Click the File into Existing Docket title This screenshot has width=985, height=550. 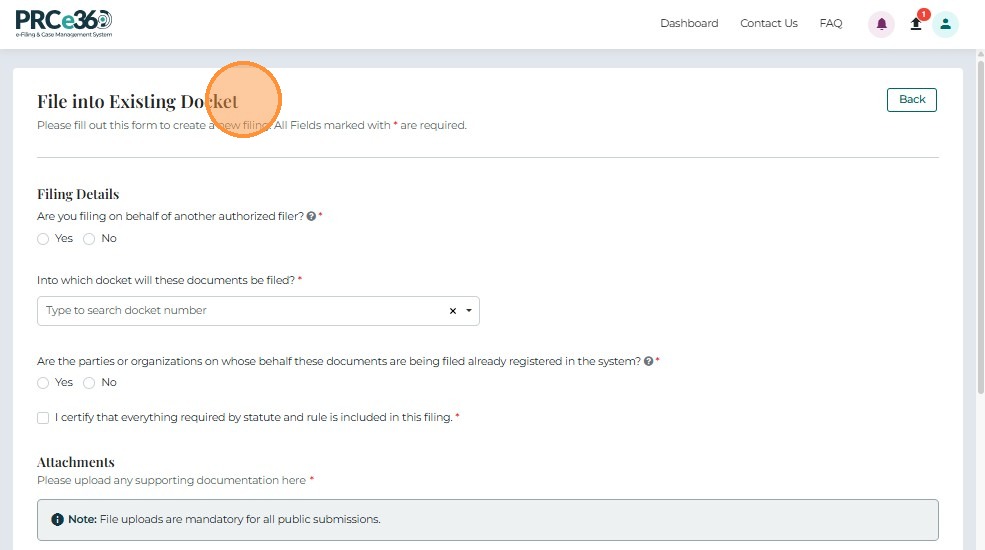coord(138,101)
